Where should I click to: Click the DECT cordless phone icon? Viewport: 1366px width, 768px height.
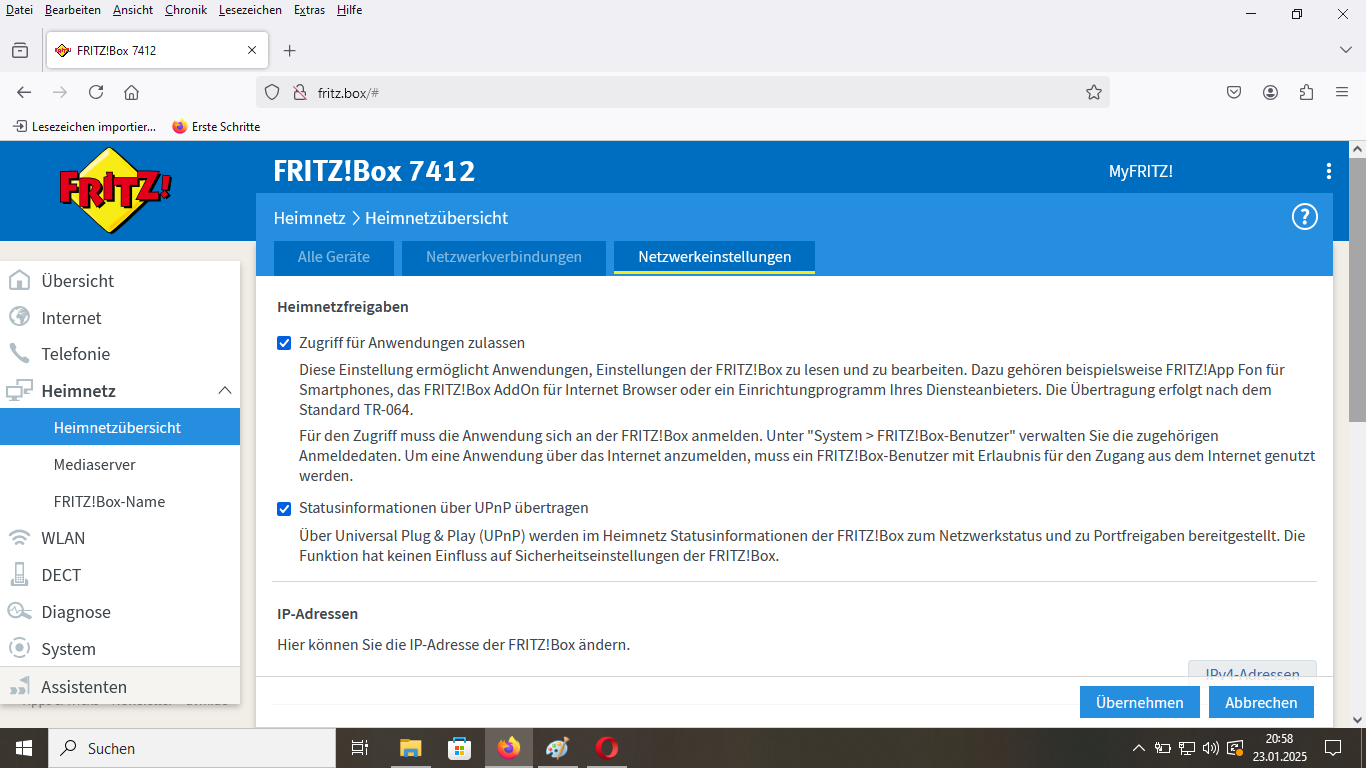point(19,574)
